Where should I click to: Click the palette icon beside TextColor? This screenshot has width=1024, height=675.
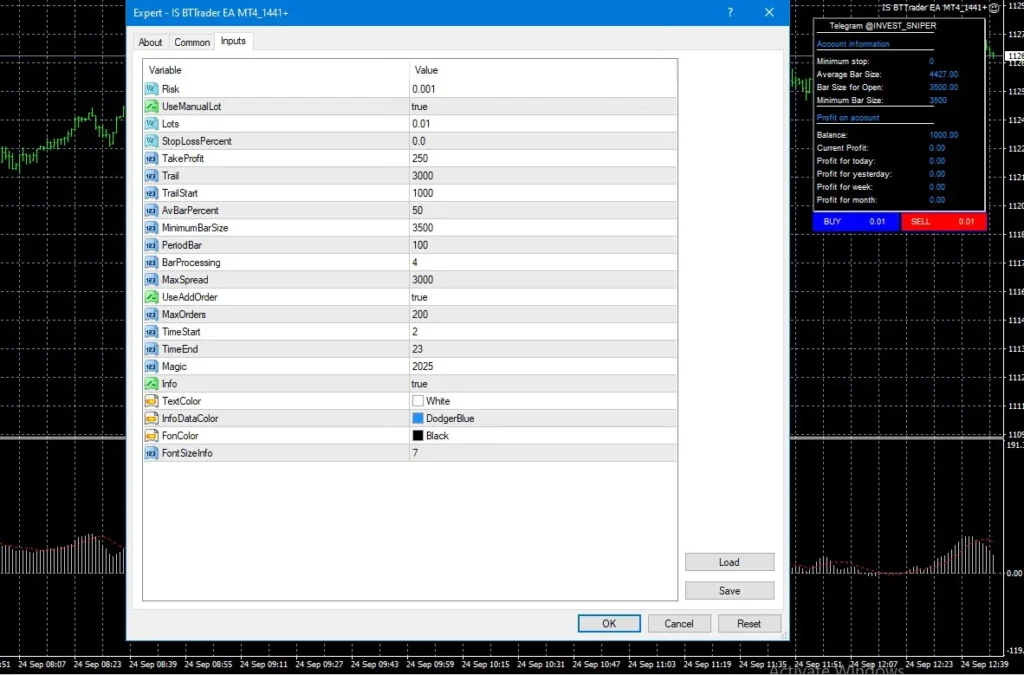pos(153,400)
